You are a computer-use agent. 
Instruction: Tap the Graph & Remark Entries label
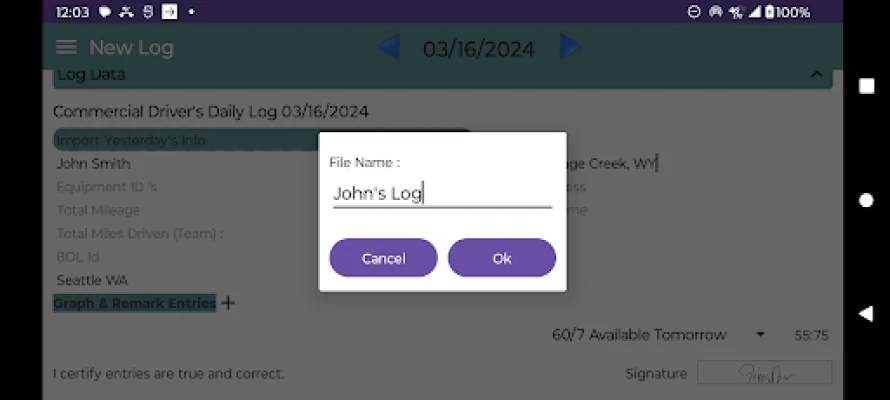pos(135,303)
